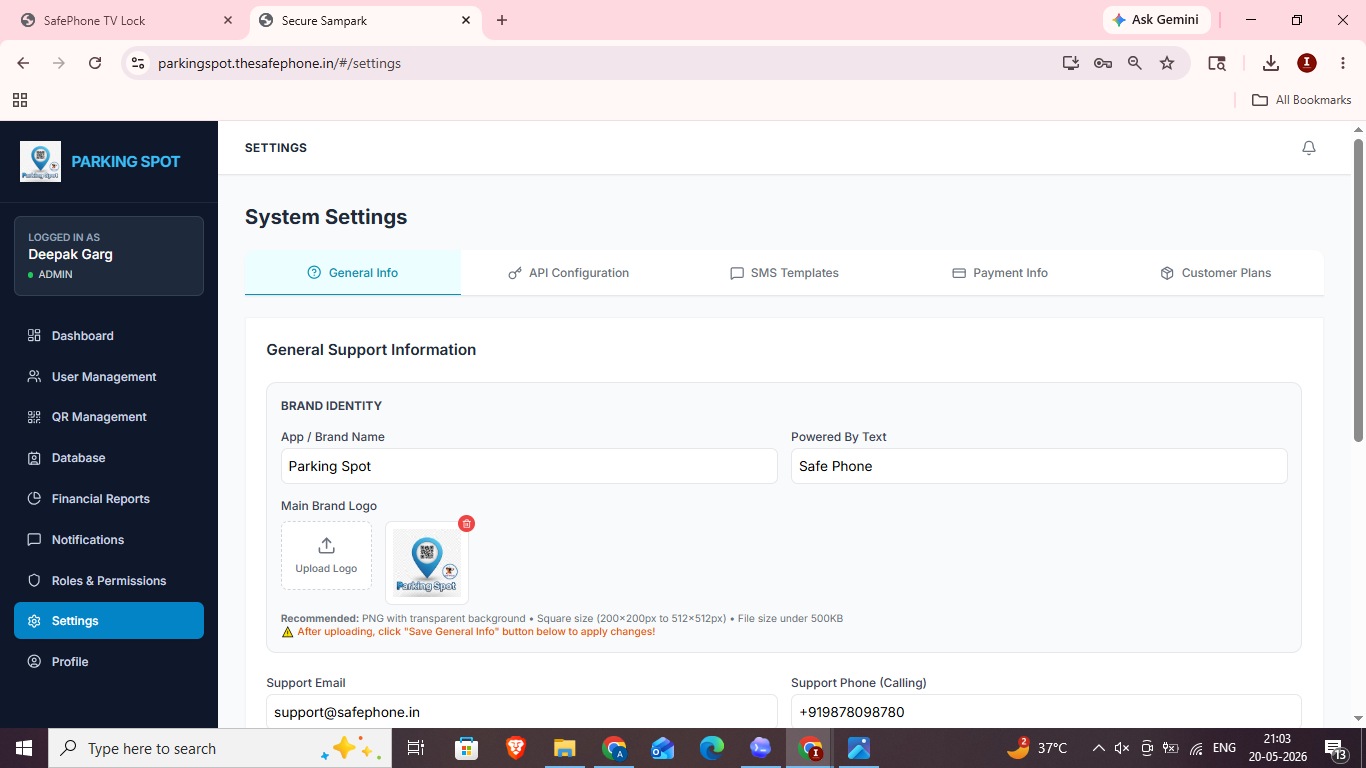This screenshot has width=1366, height=768.
Task: Click the browser forward arrow
Action: (x=59, y=63)
